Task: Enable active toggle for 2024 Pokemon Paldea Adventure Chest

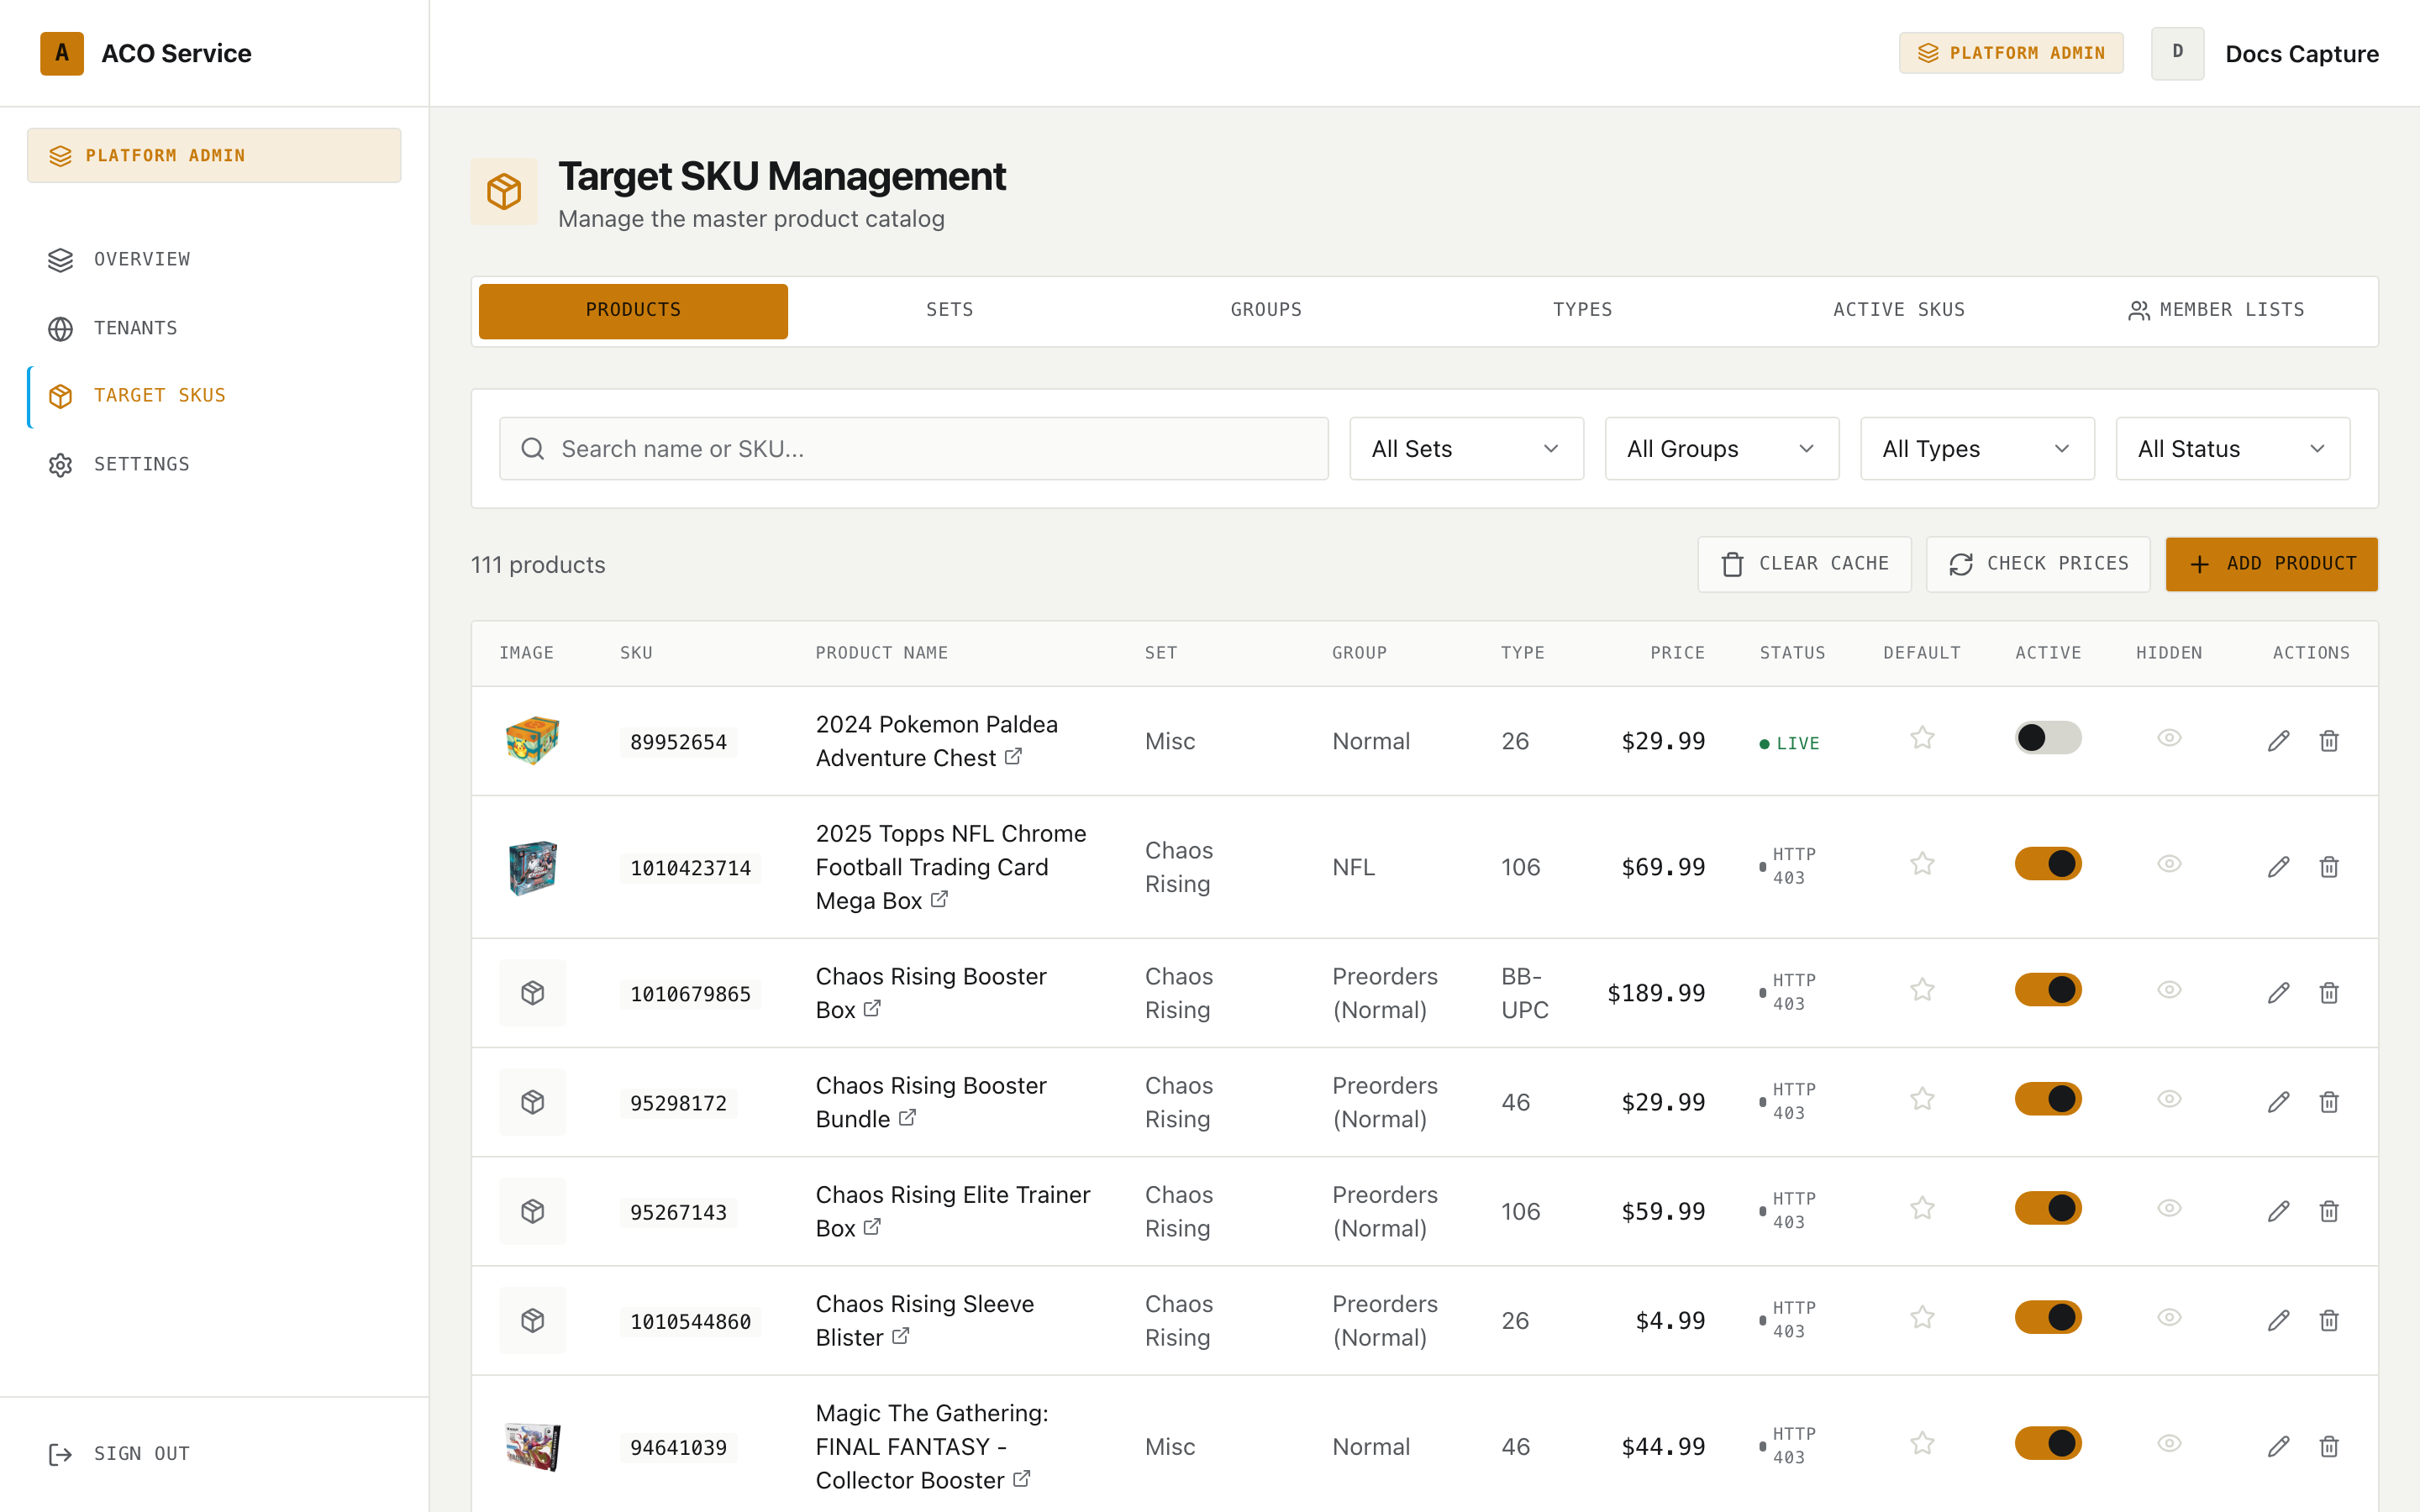Action: coord(2047,738)
